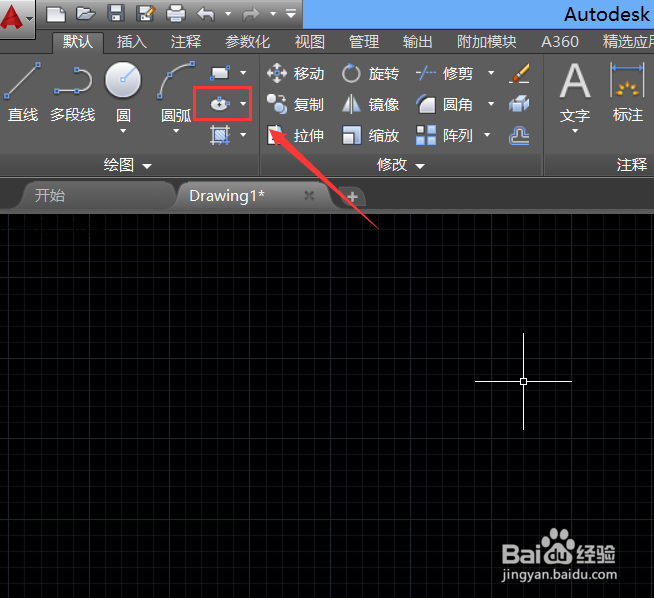The height and width of the screenshot is (598, 654).
Task: Select the 直线 line tool
Action: pos(23,93)
